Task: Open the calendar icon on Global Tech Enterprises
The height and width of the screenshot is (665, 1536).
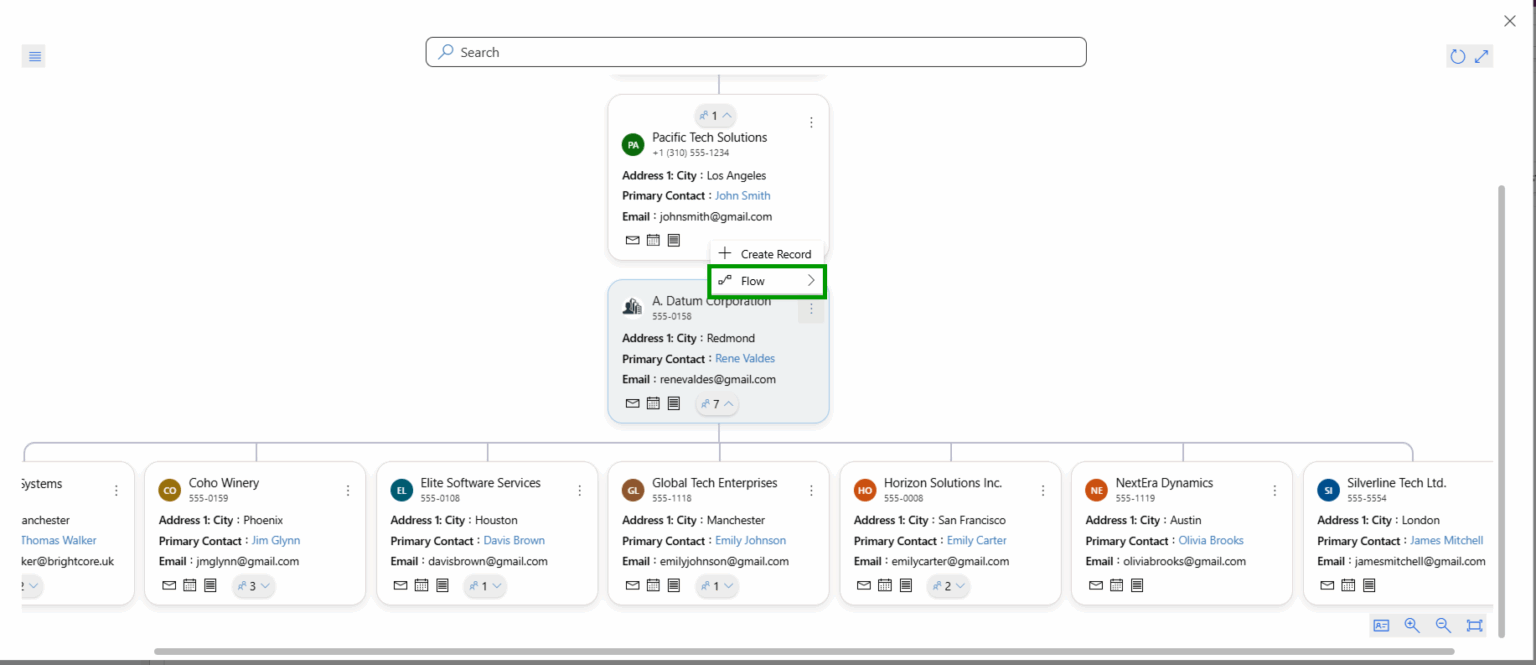Action: pos(653,585)
